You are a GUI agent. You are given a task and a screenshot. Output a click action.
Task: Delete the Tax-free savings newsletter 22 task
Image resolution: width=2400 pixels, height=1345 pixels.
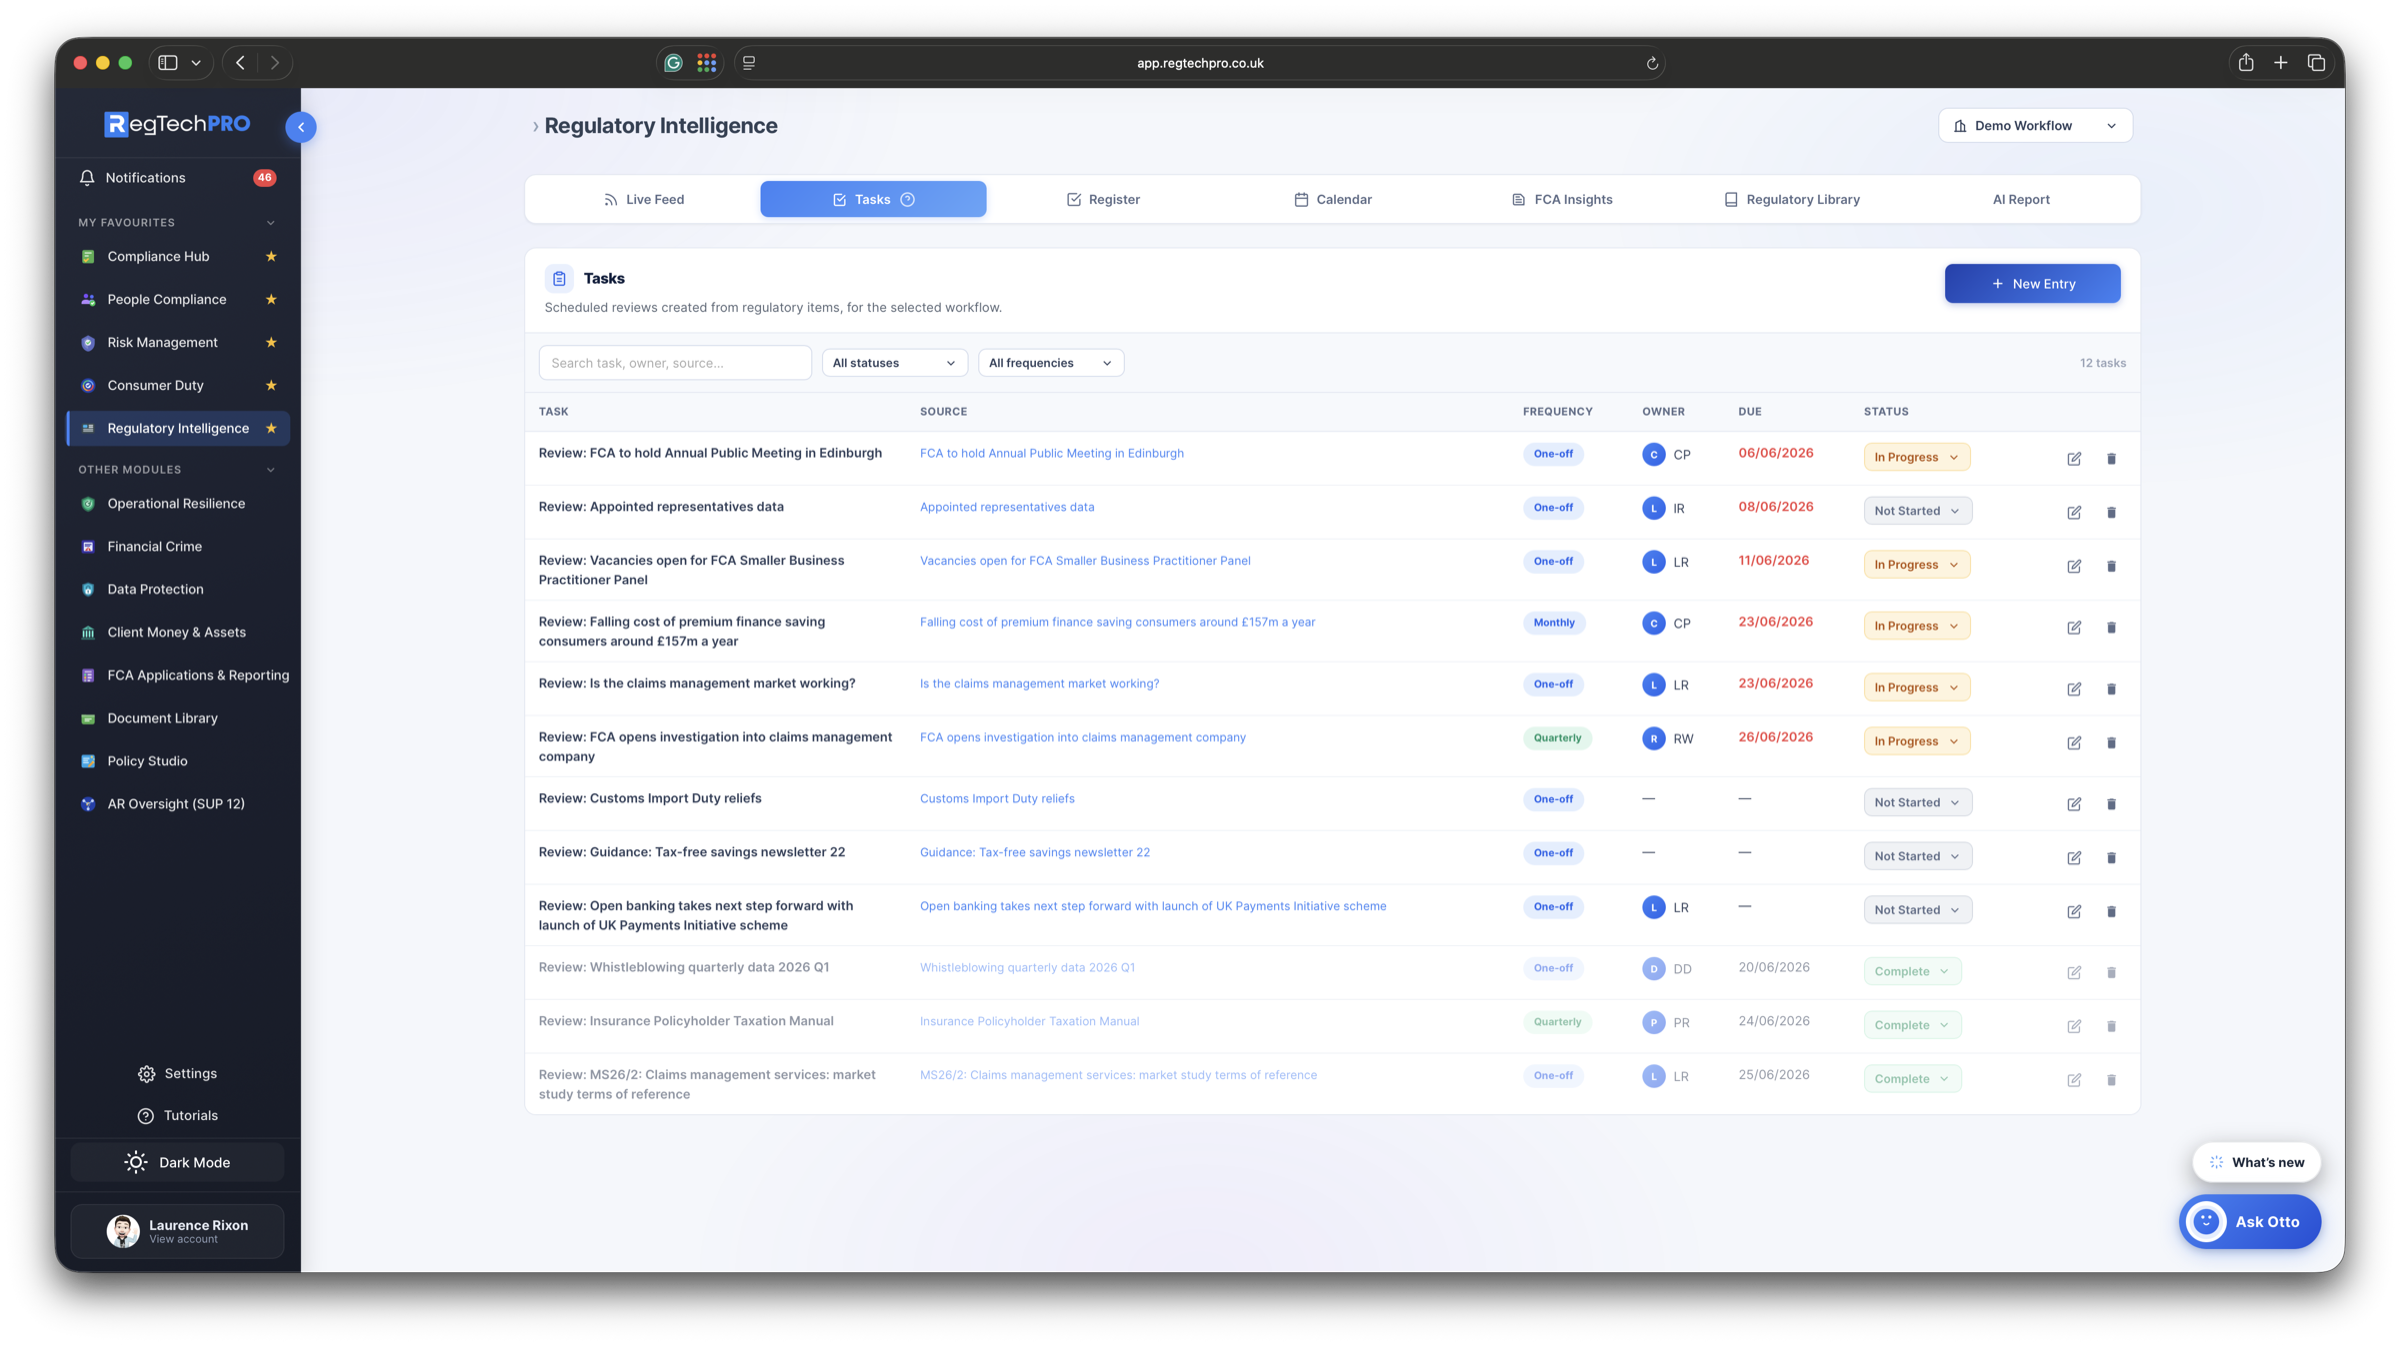[2111, 857]
